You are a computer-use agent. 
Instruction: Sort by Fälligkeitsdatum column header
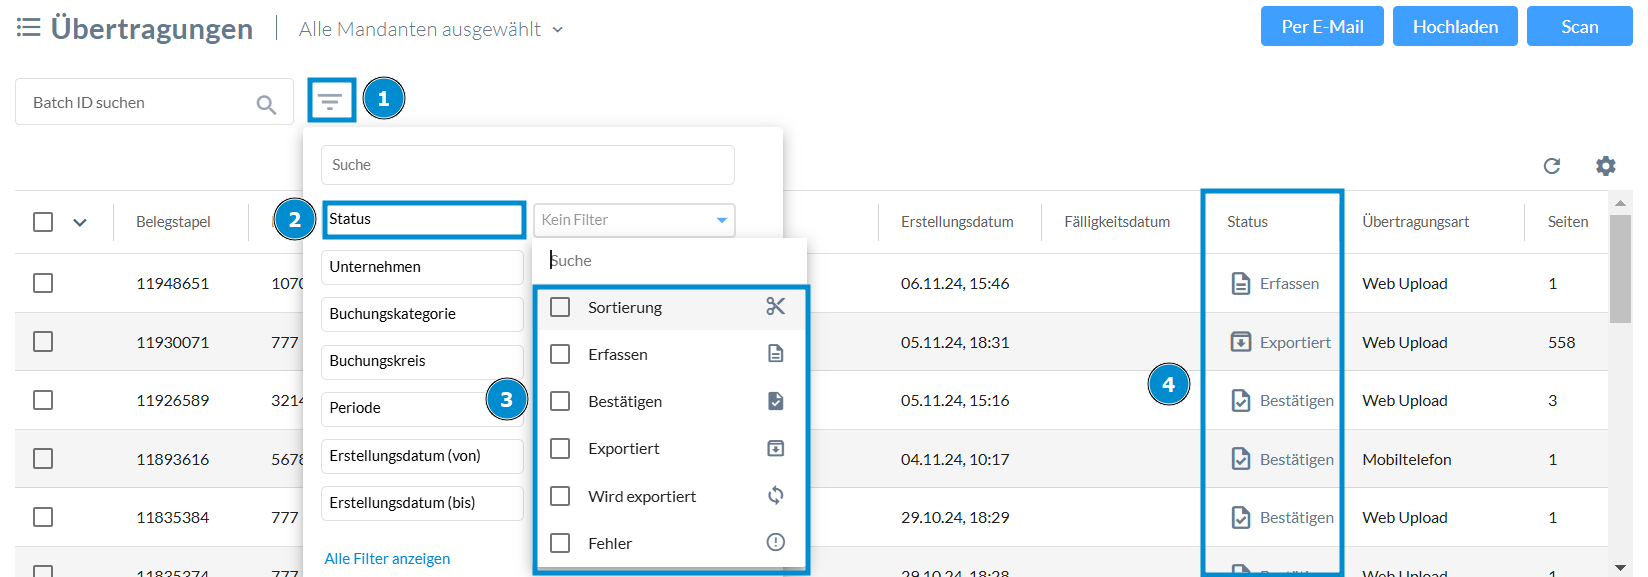point(1117,222)
